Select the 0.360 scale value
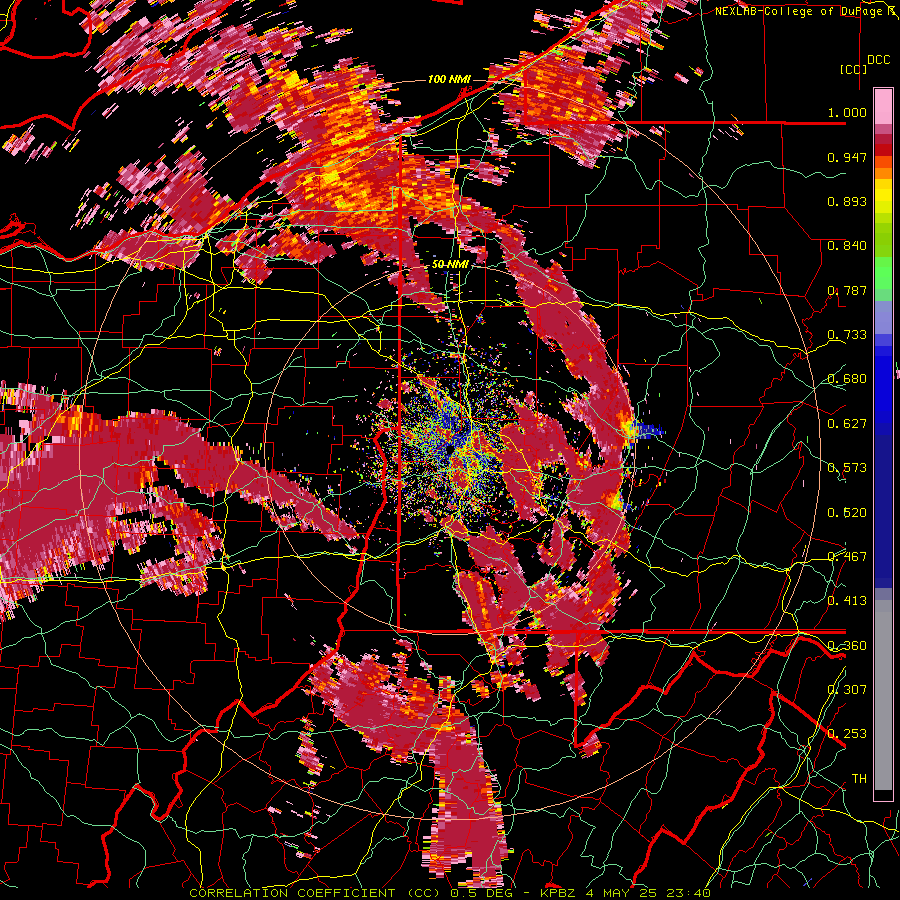 (847, 646)
